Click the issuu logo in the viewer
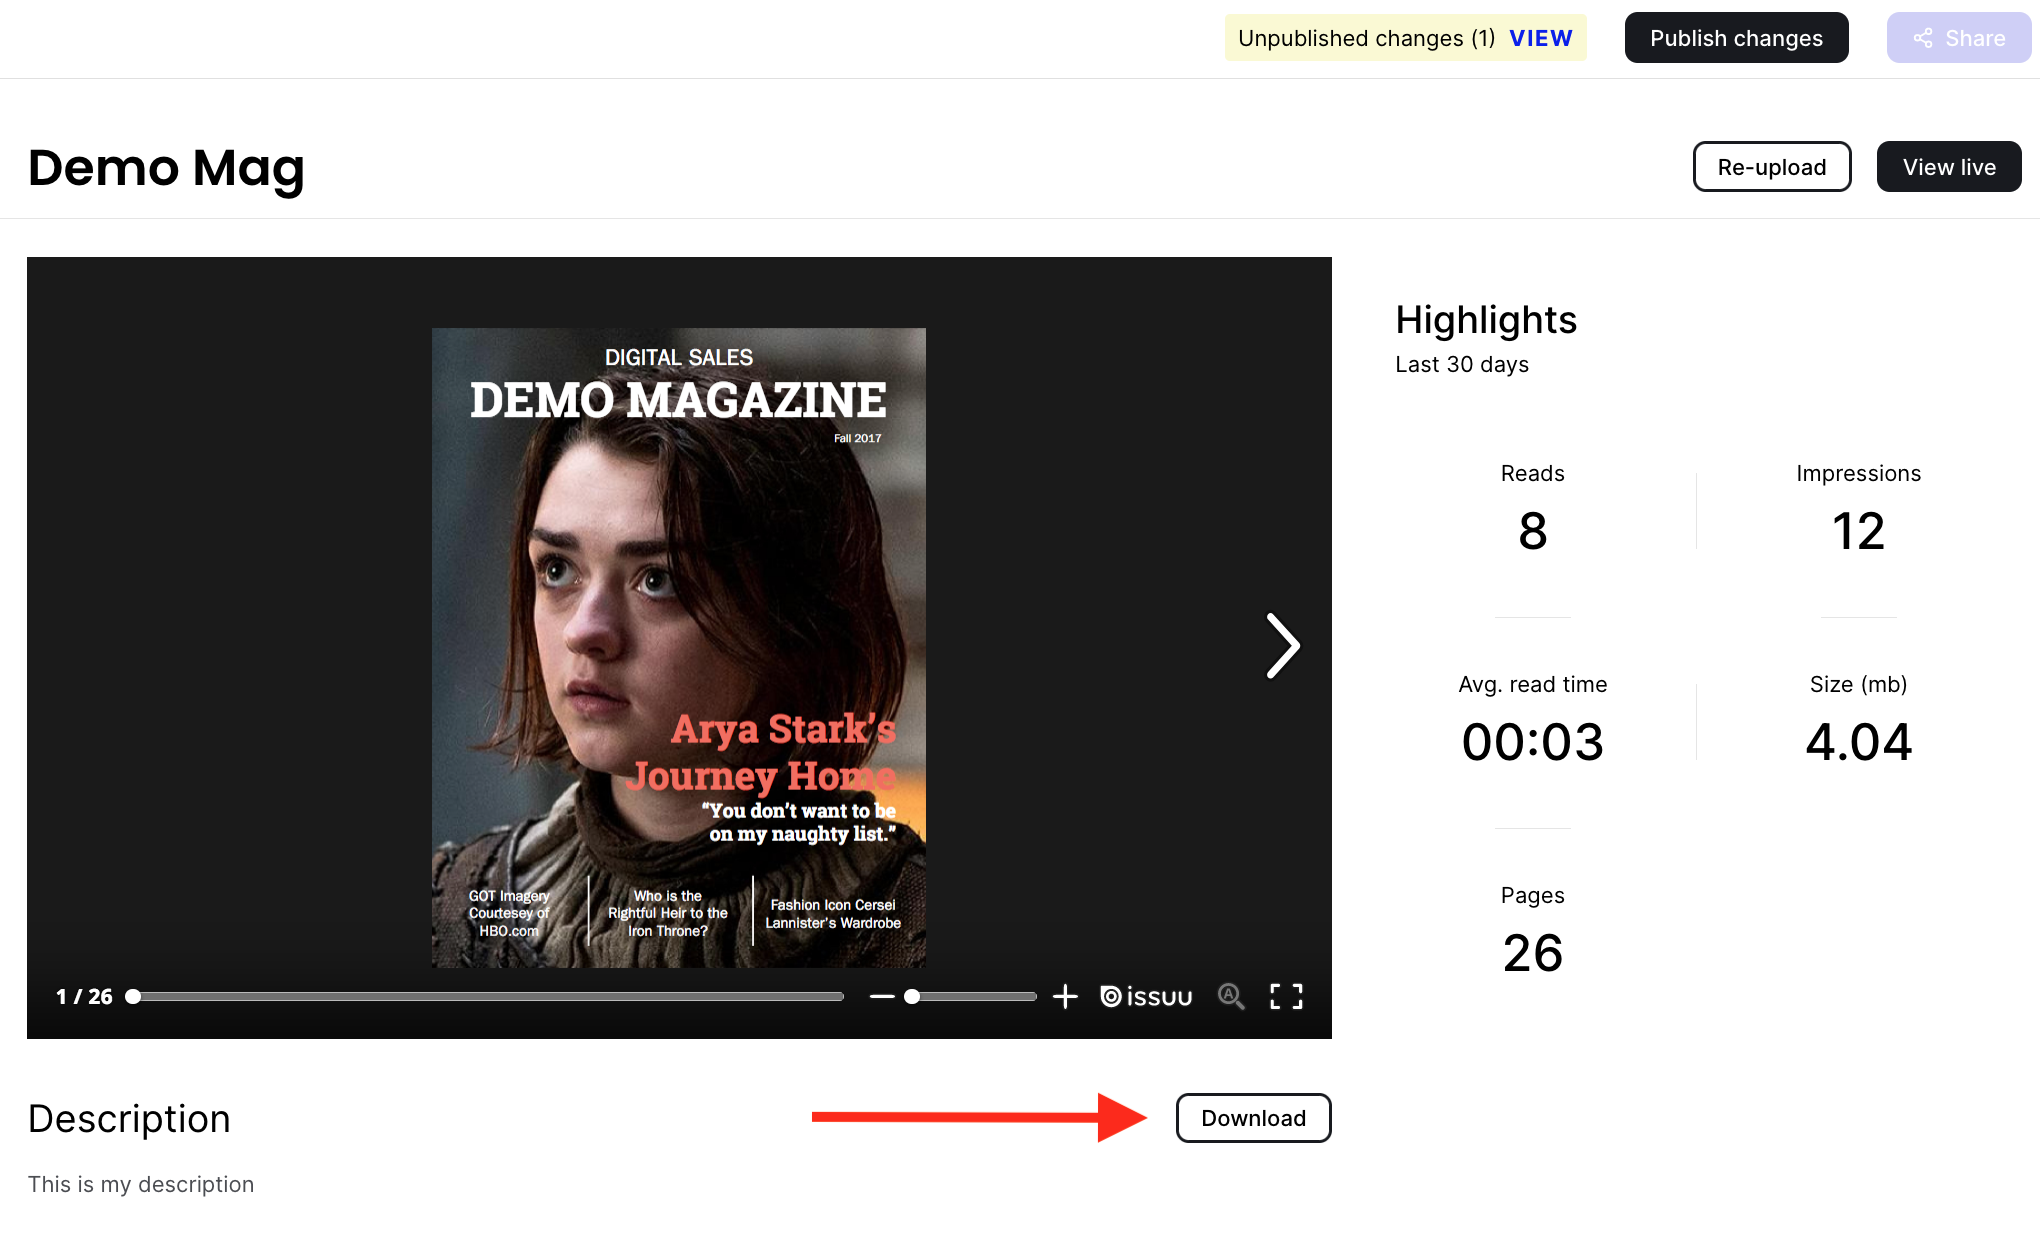Screen dimensions: 2040x1234 tap(1146, 997)
